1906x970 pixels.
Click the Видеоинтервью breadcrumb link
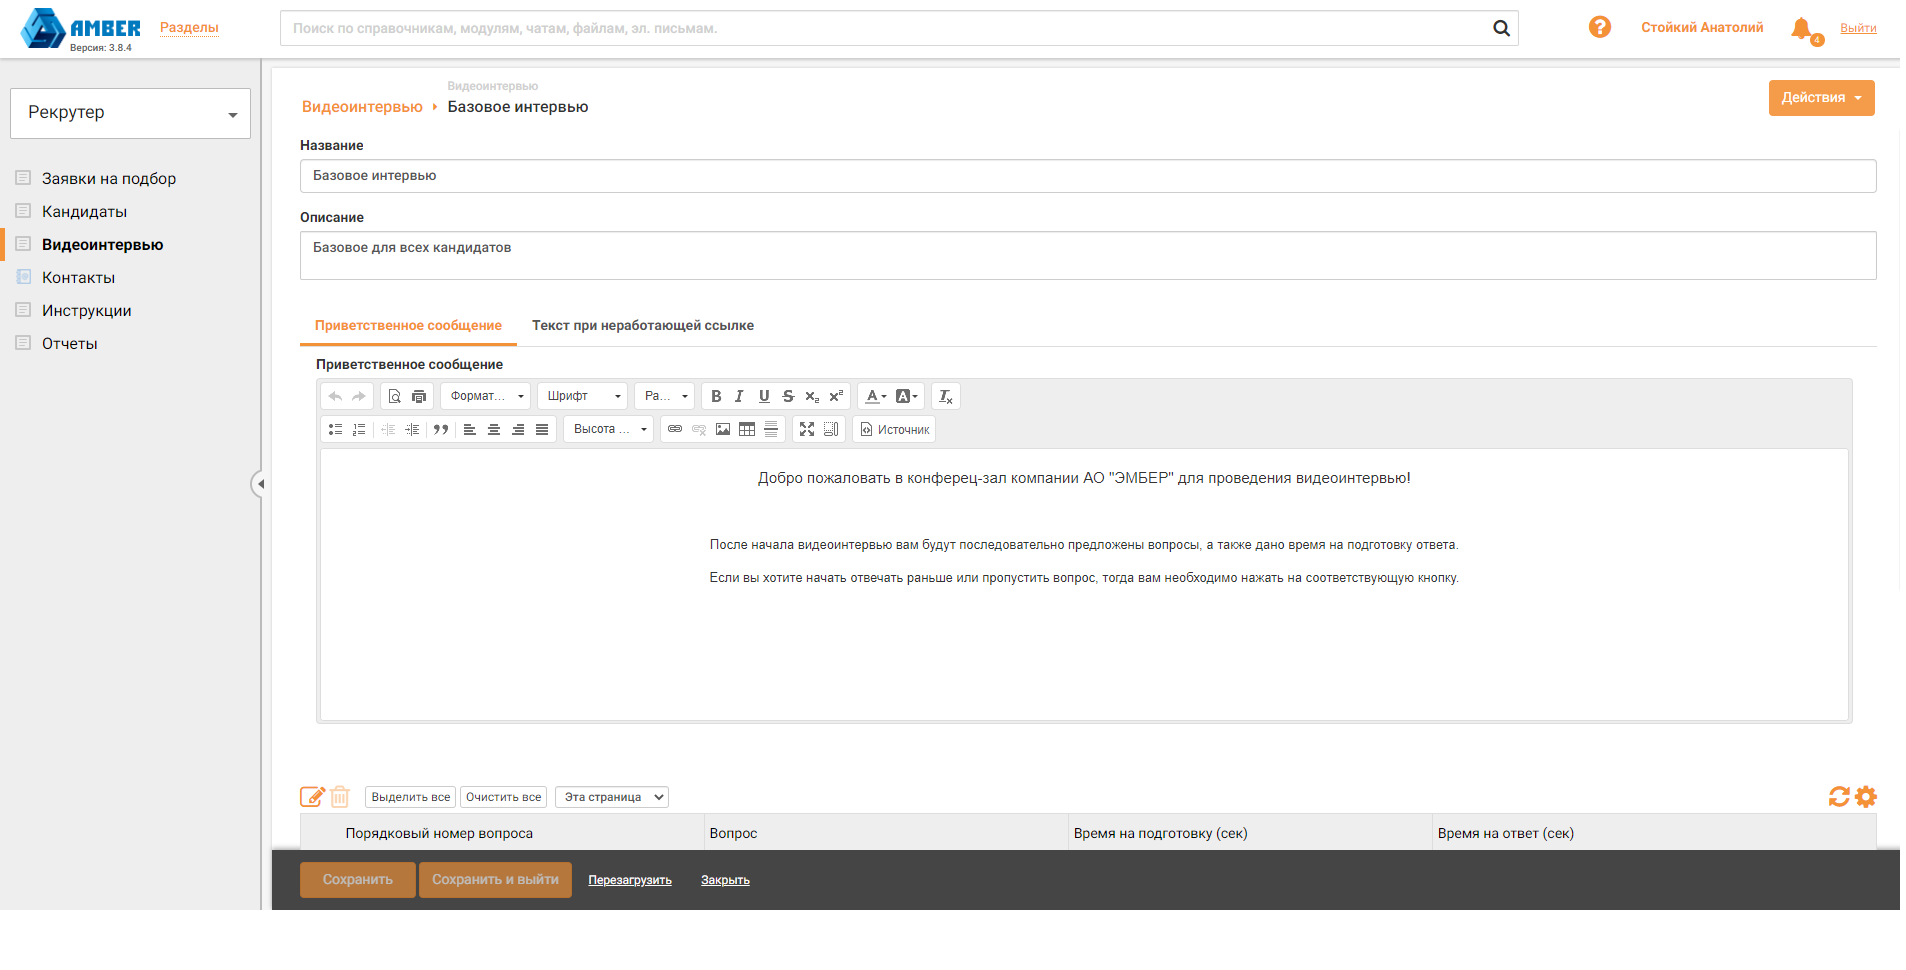[362, 107]
